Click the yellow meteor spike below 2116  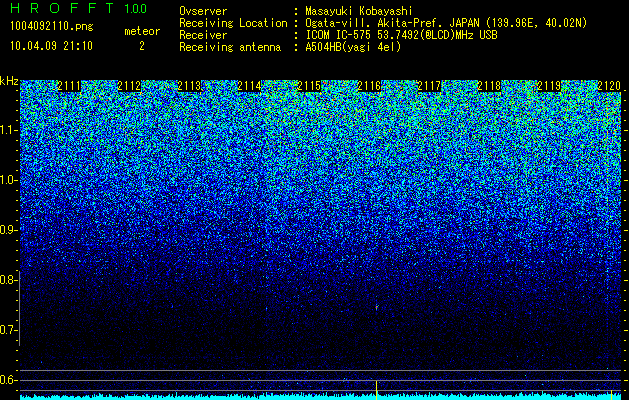(x=376, y=391)
